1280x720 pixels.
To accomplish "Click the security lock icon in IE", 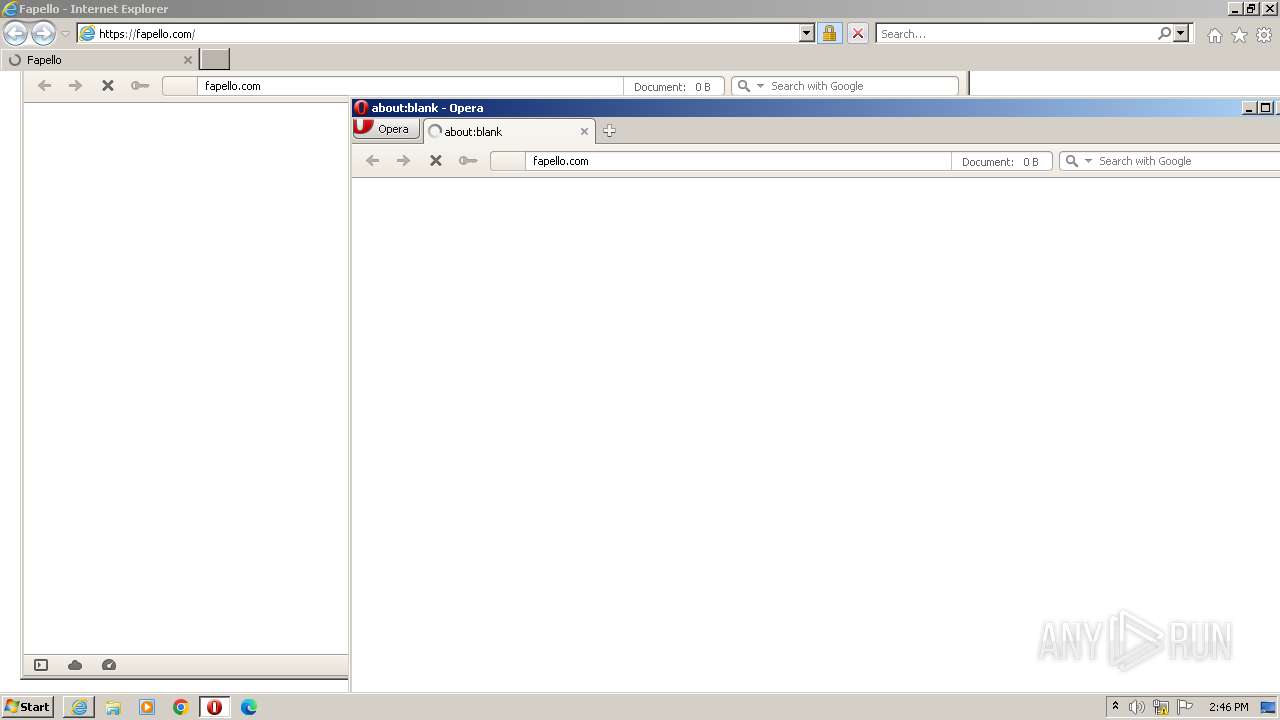I will tap(829, 33).
